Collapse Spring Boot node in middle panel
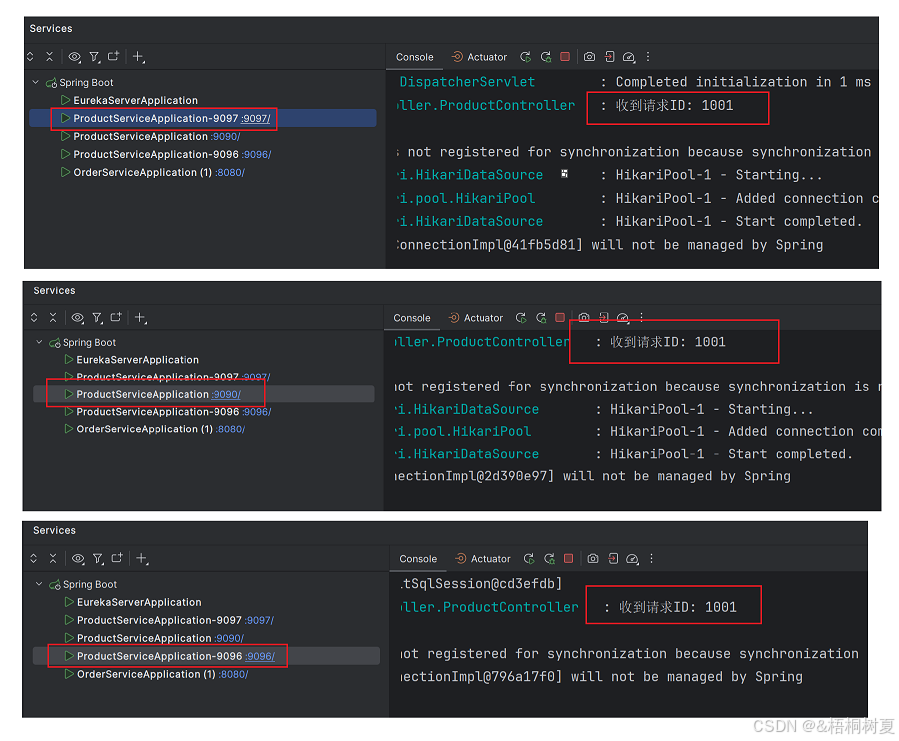This screenshot has height=741, width=899. (39, 342)
